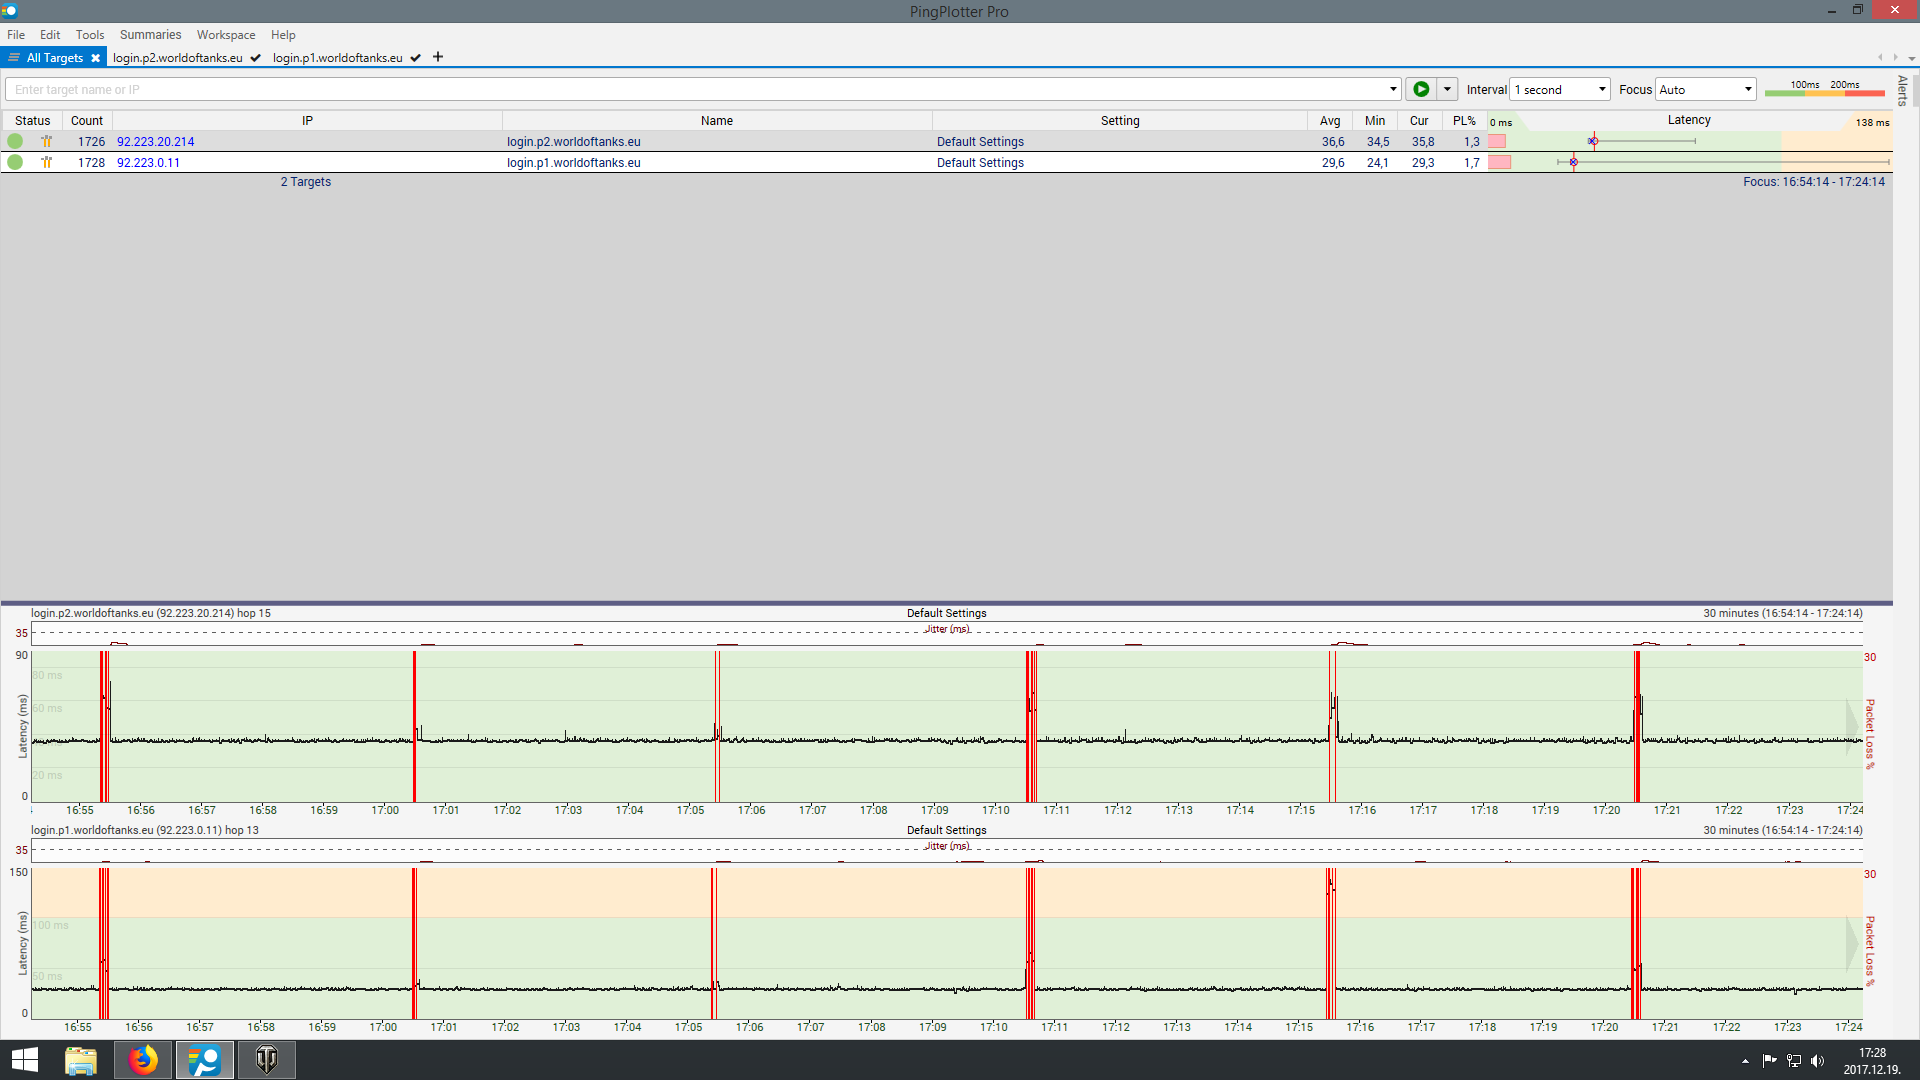This screenshot has height=1080, width=1920.
Task: Click orange timeline graph icon for 92.223.20.214
Action: 46,141
